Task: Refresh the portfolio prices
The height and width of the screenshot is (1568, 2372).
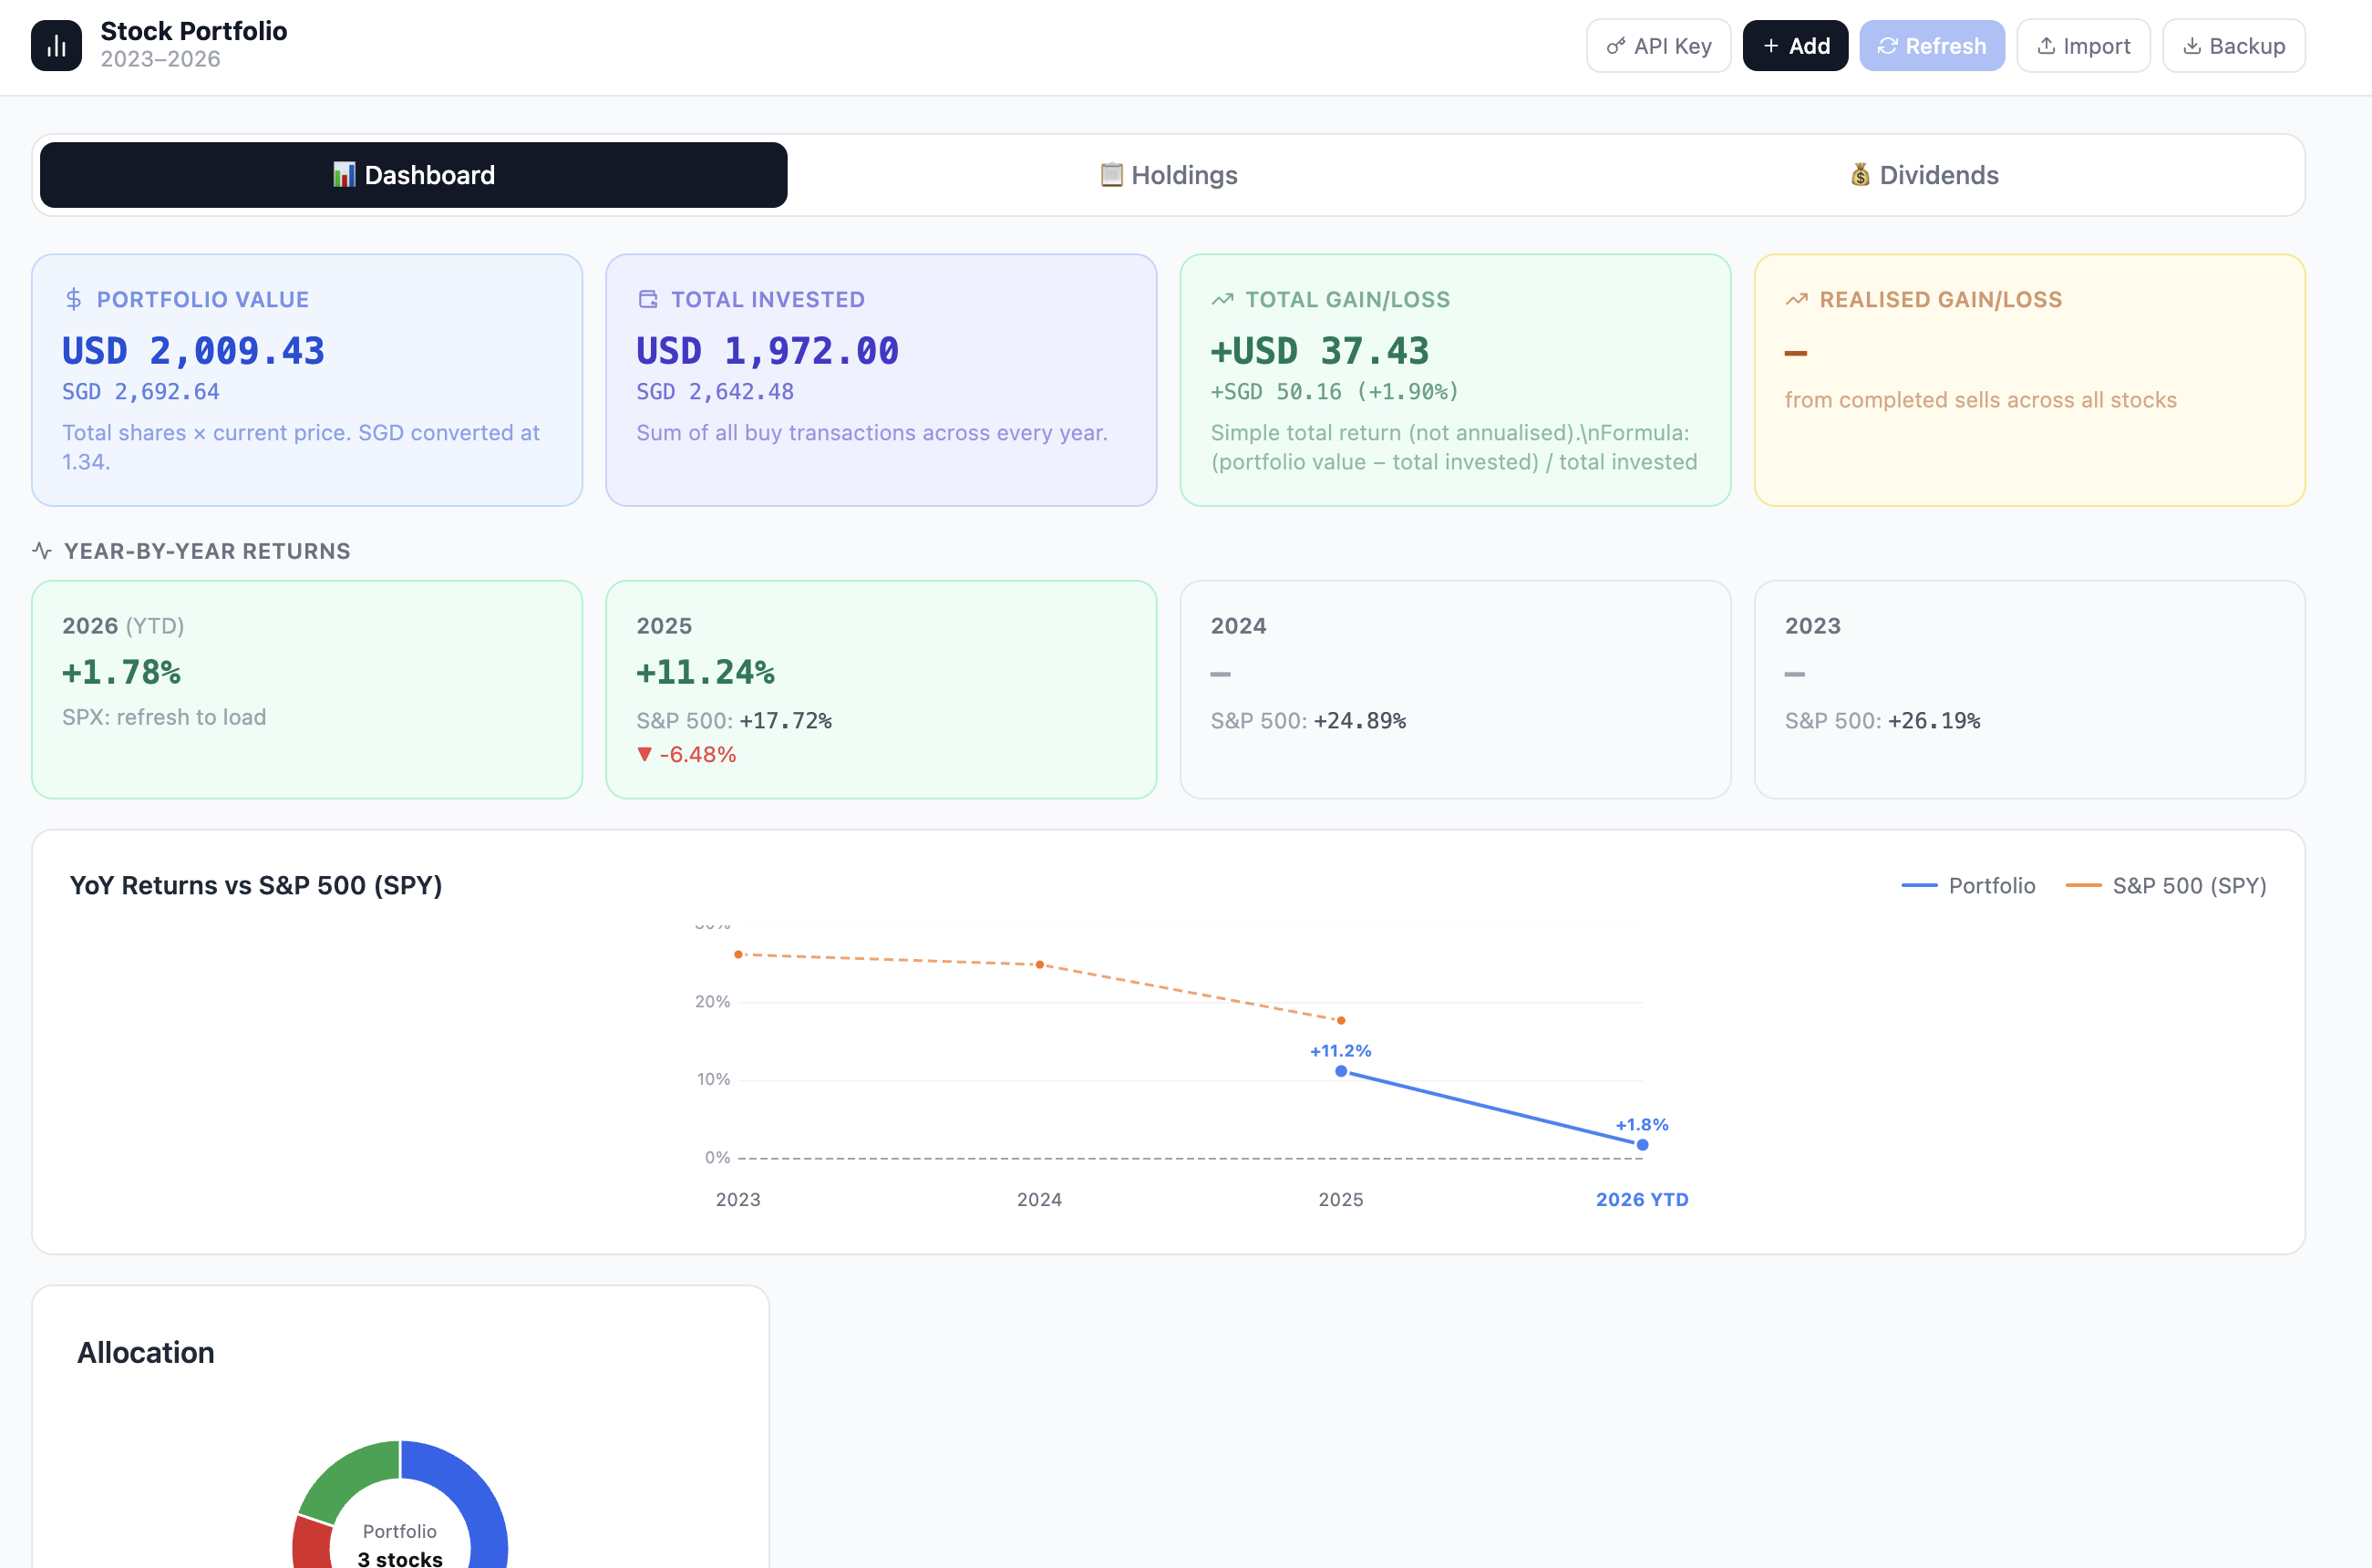Action: pos(1931,46)
